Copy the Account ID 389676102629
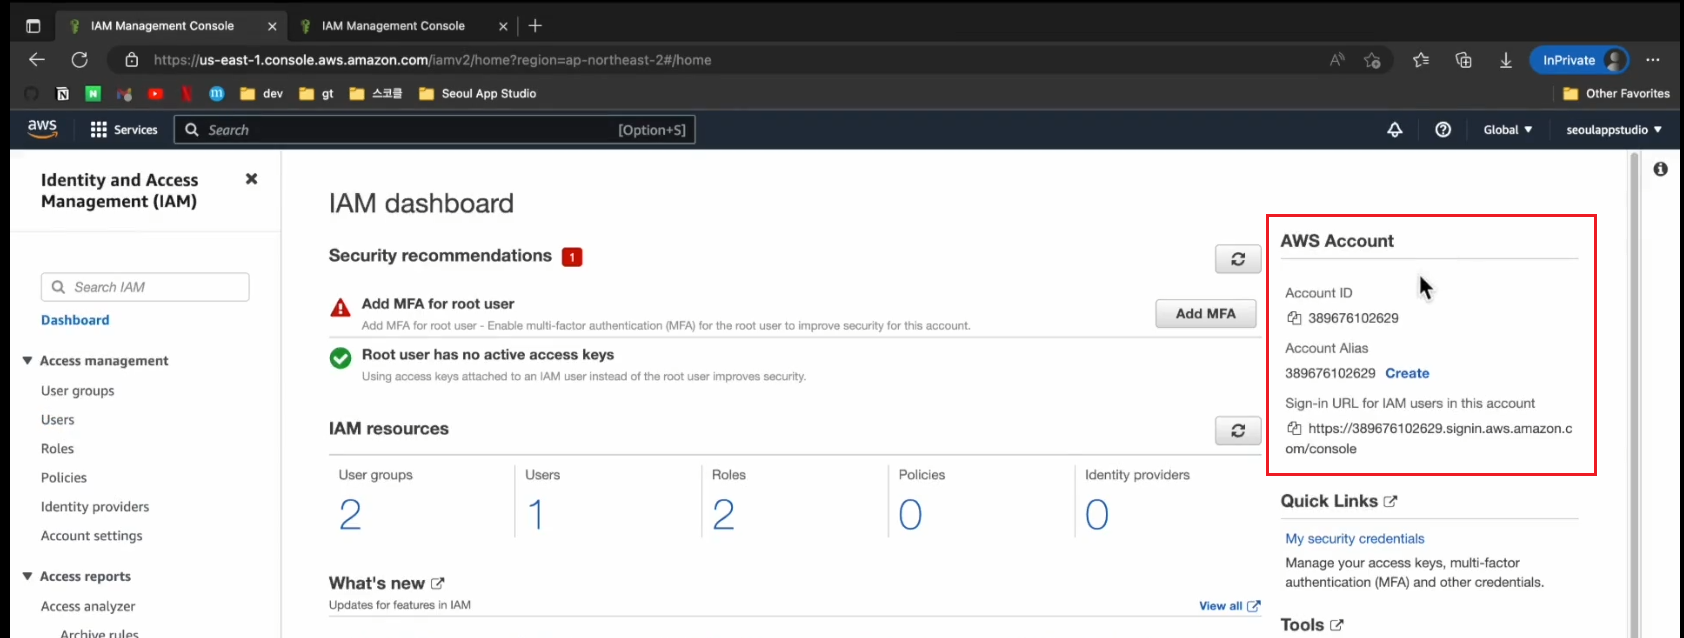The height and width of the screenshot is (638, 1684). tap(1294, 318)
